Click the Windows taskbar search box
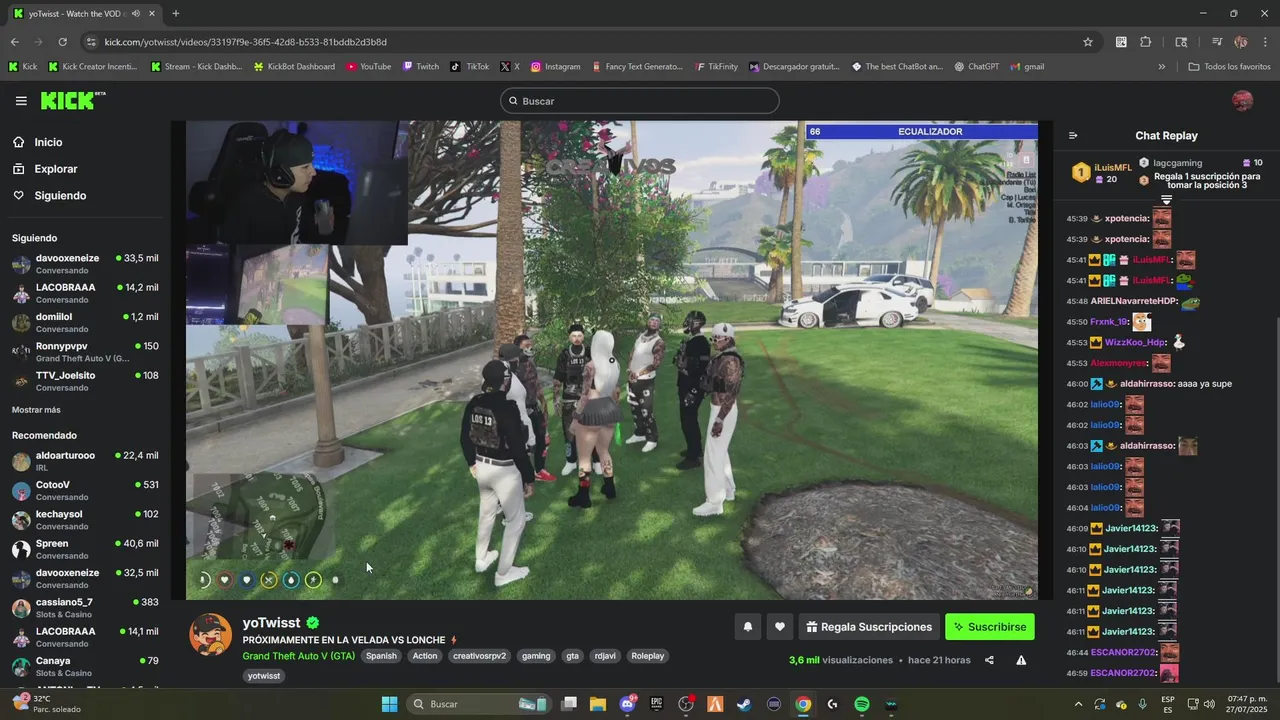 point(479,704)
